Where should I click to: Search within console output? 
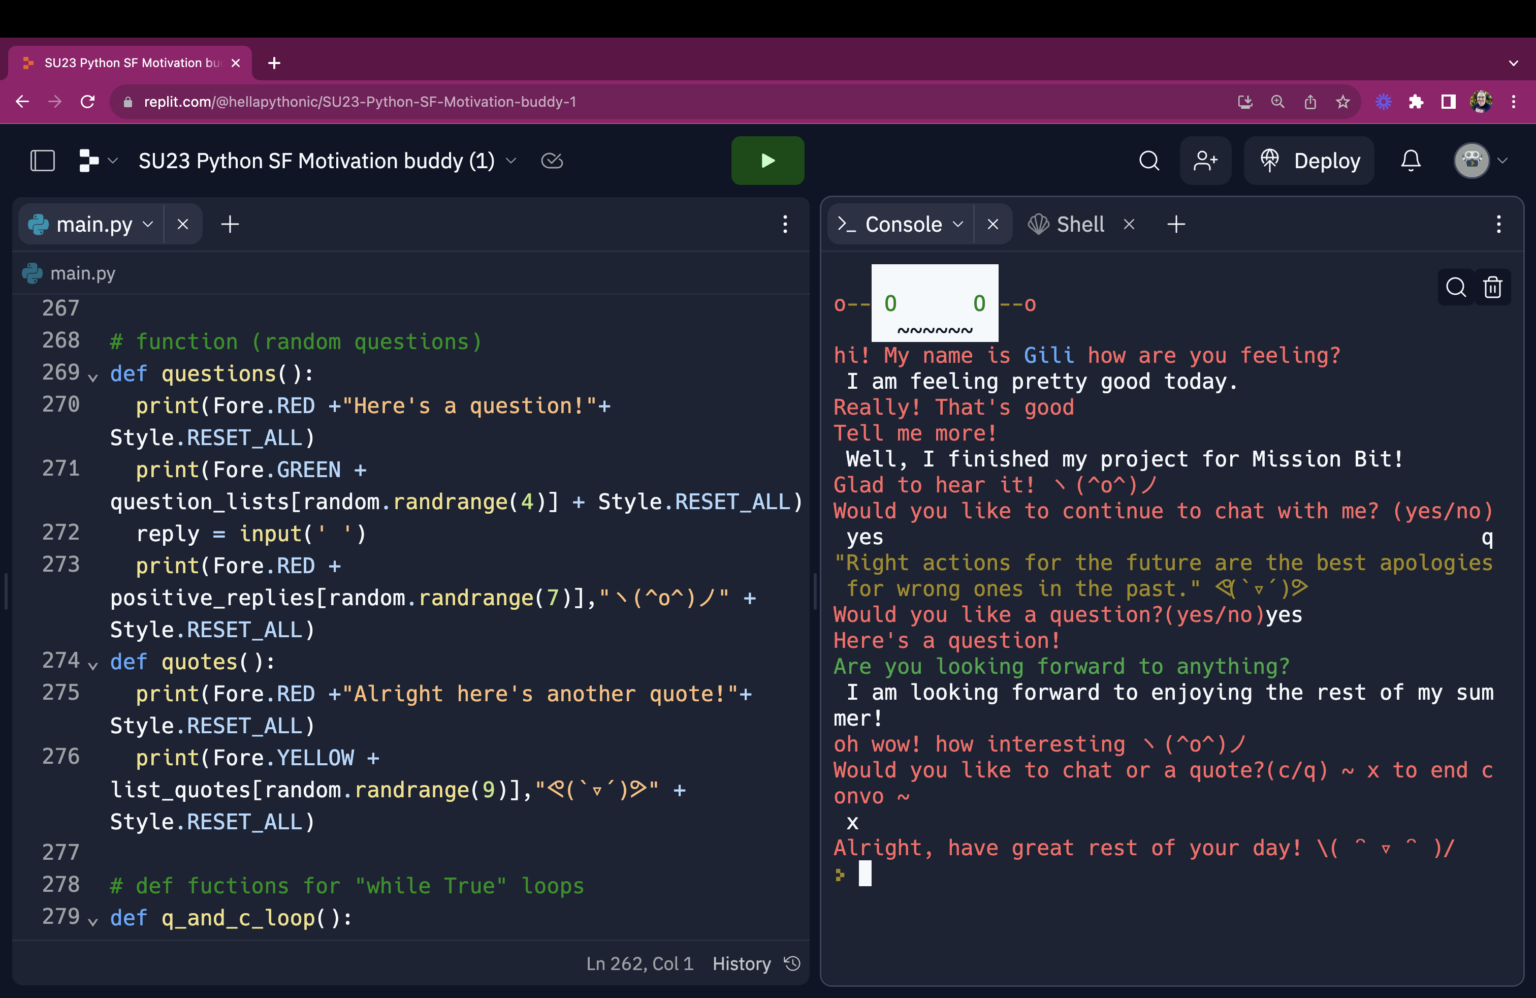[1455, 288]
